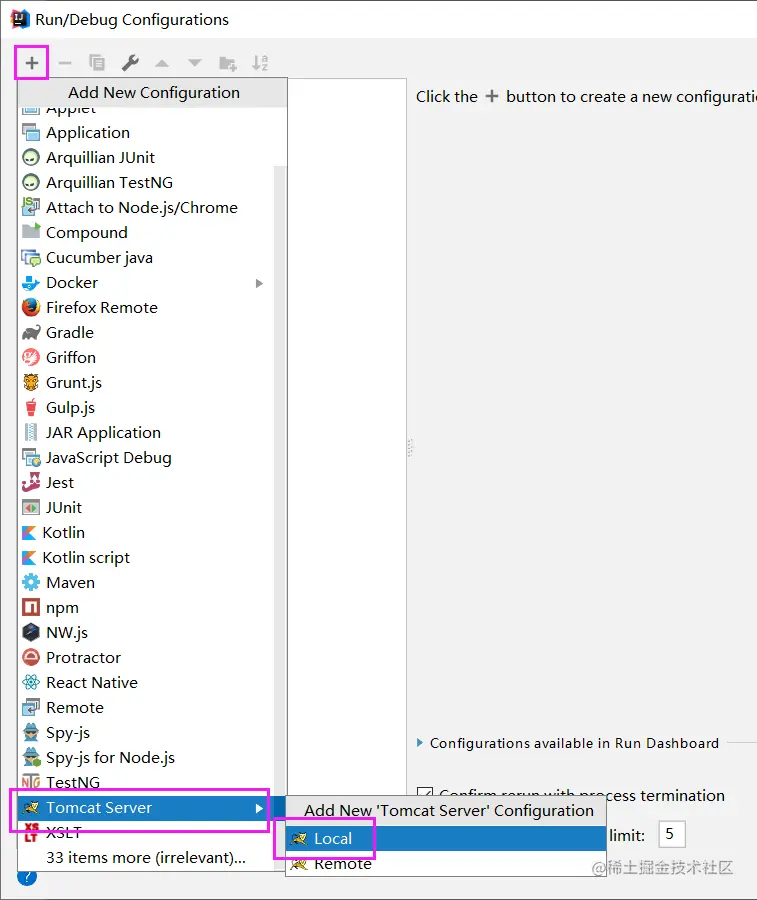This screenshot has height=900, width=757.
Task: Expand the Docker submenu arrow
Action: [x=259, y=283]
